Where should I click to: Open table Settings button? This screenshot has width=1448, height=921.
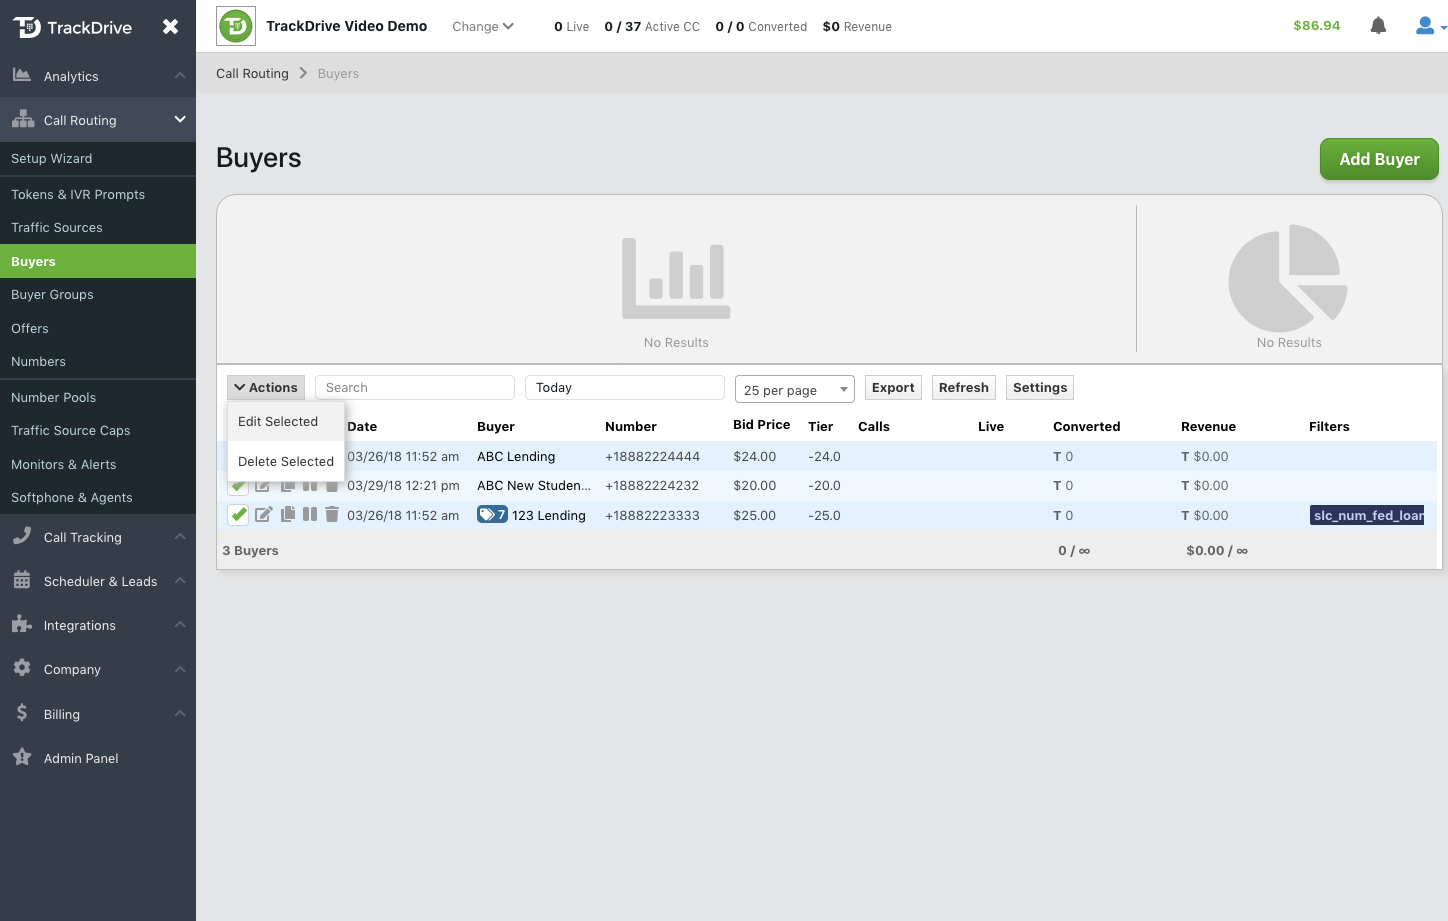click(1040, 388)
